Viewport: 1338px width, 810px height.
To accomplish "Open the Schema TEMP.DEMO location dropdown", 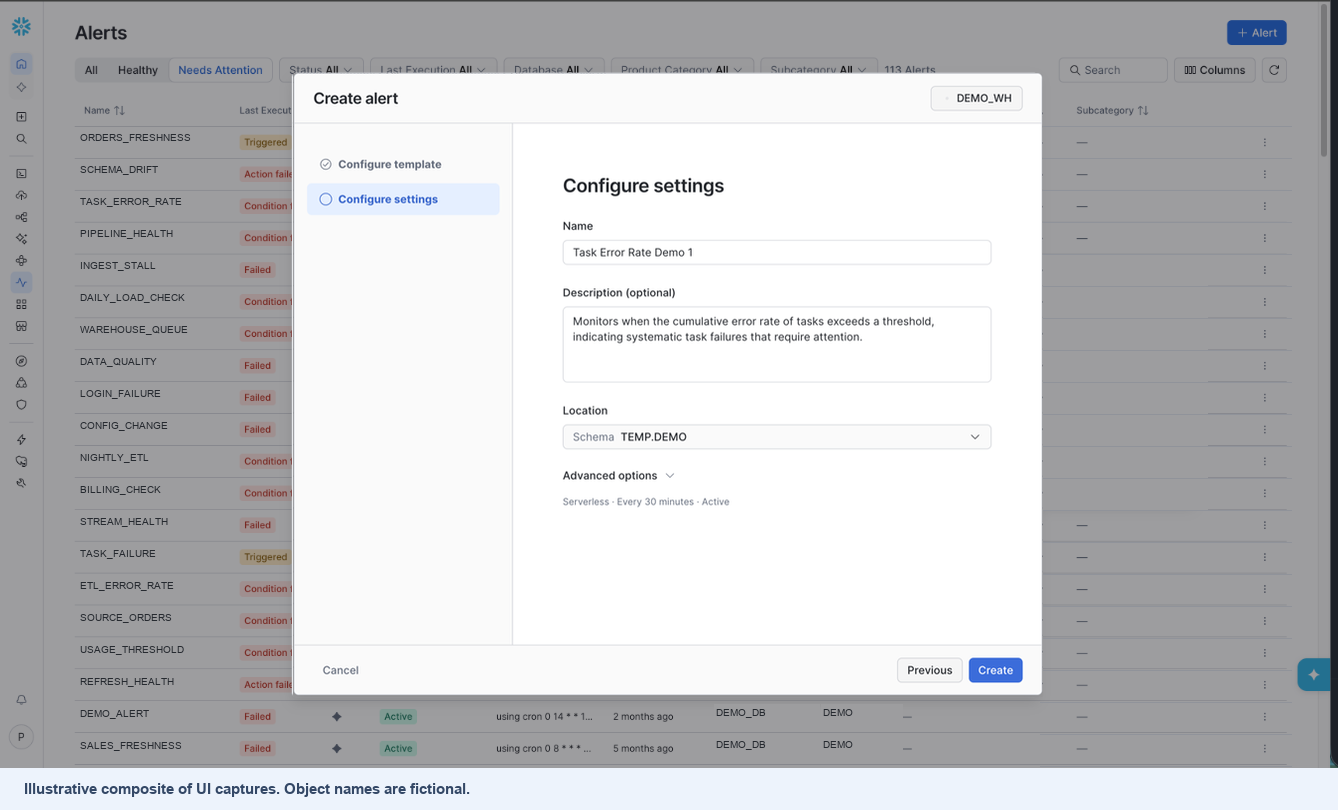I will tap(777, 437).
